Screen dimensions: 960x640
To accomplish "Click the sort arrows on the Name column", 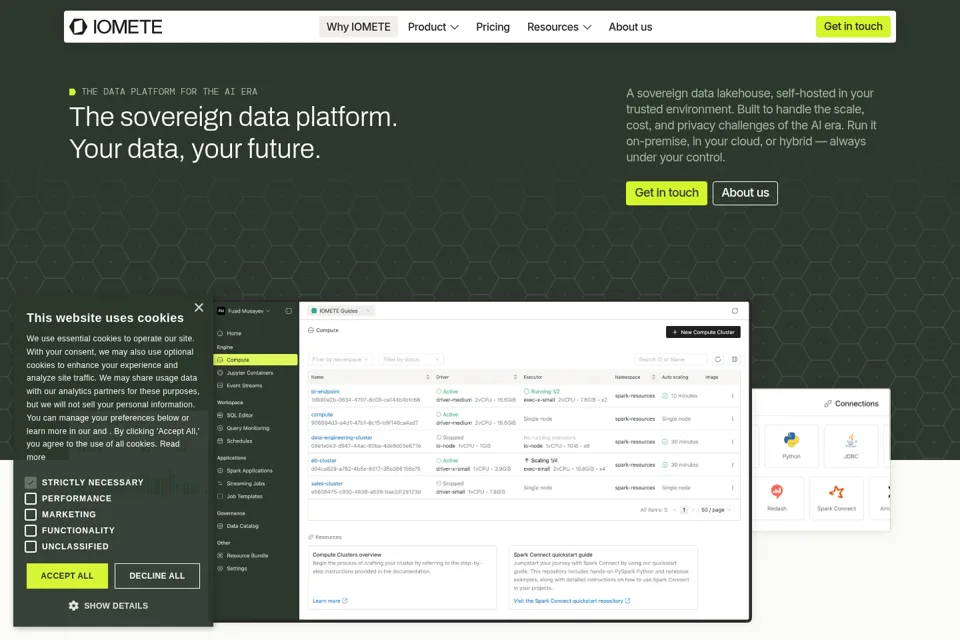I will coord(427,377).
